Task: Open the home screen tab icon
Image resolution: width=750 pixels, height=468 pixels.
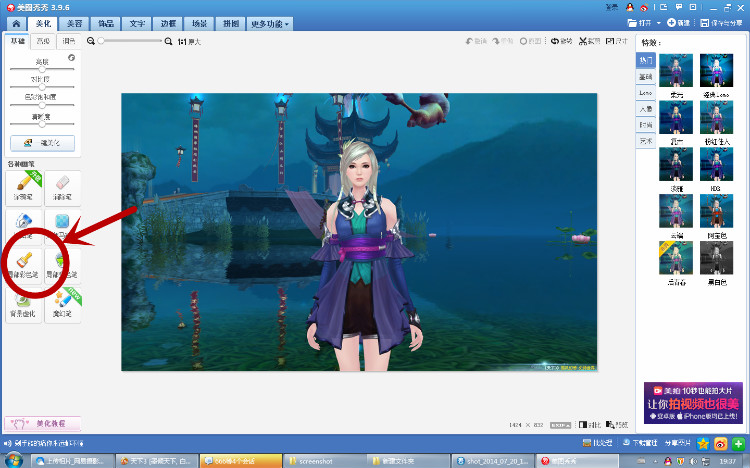Action: pyautogui.click(x=16, y=23)
